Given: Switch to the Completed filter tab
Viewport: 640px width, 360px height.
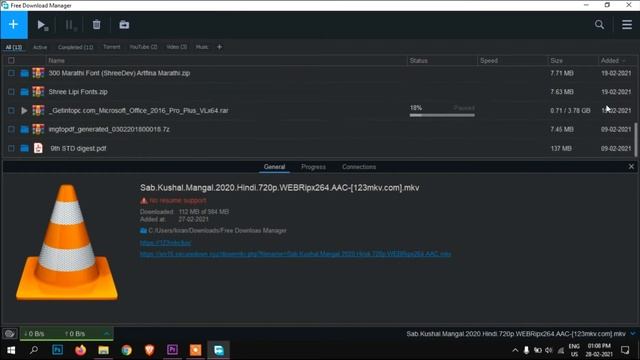Looking at the screenshot, I should tap(76, 47).
